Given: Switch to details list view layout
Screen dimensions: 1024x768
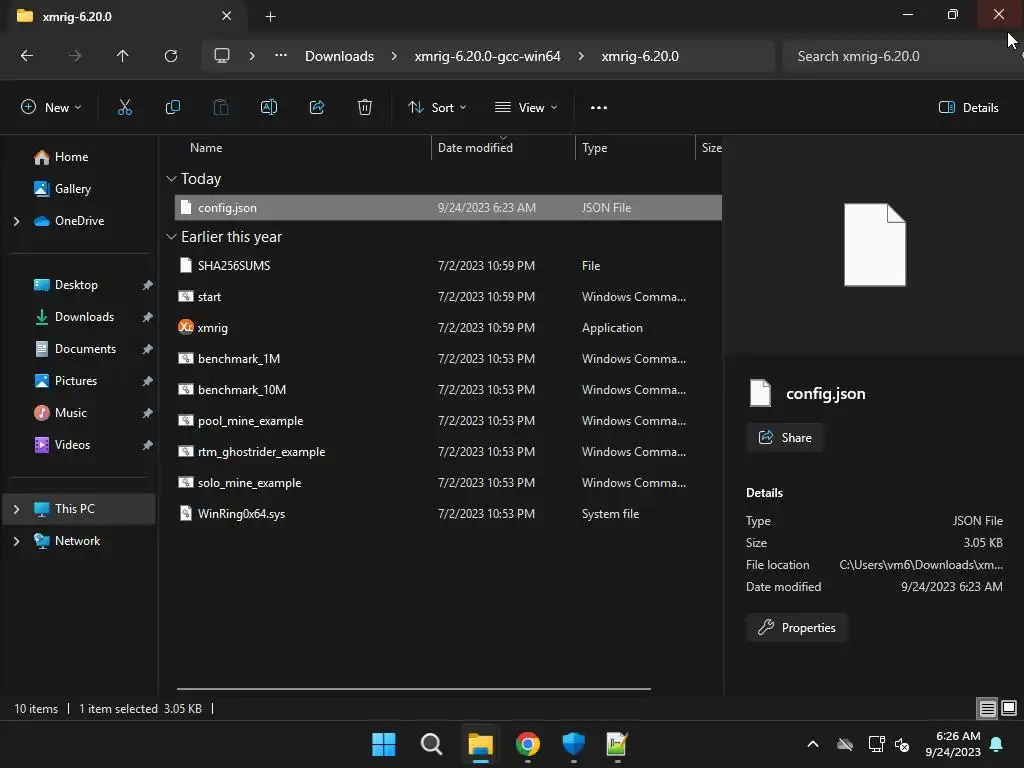Looking at the screenshot, I should [x=987, y=708].
